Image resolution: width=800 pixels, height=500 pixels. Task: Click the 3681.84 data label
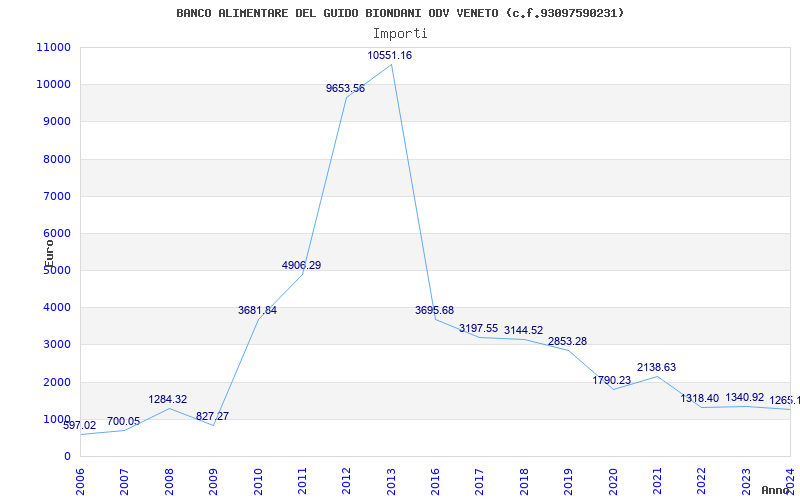(257, 310)
